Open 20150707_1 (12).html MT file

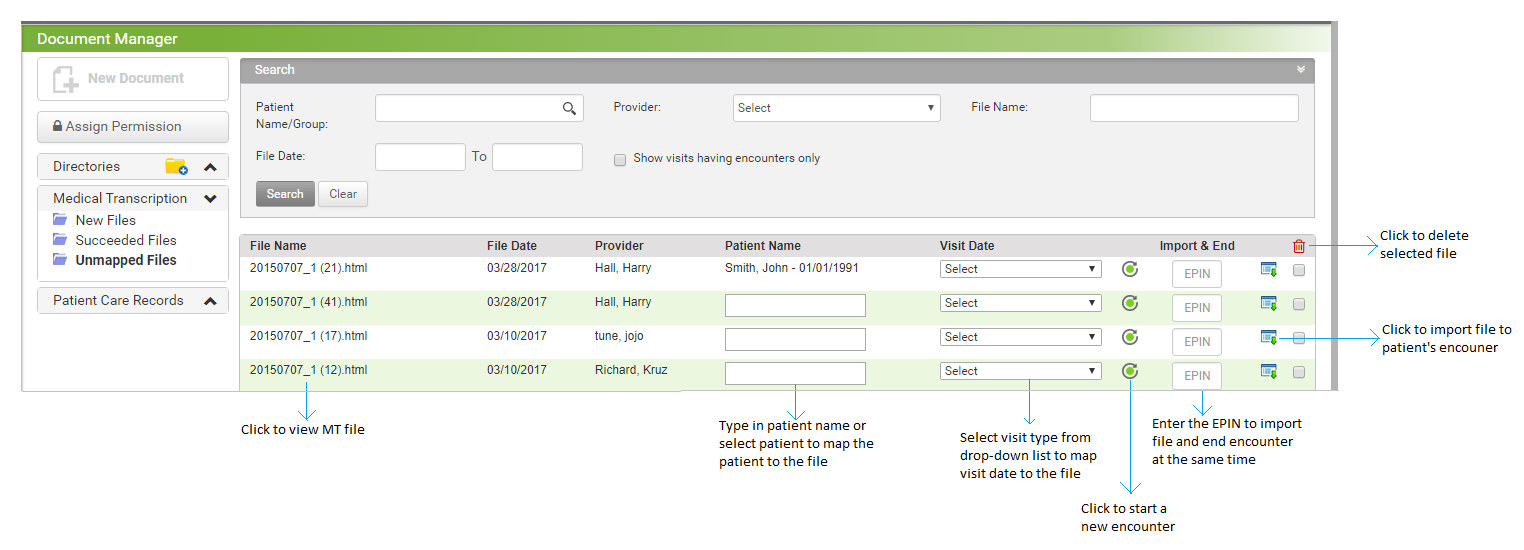click(309, 370)
